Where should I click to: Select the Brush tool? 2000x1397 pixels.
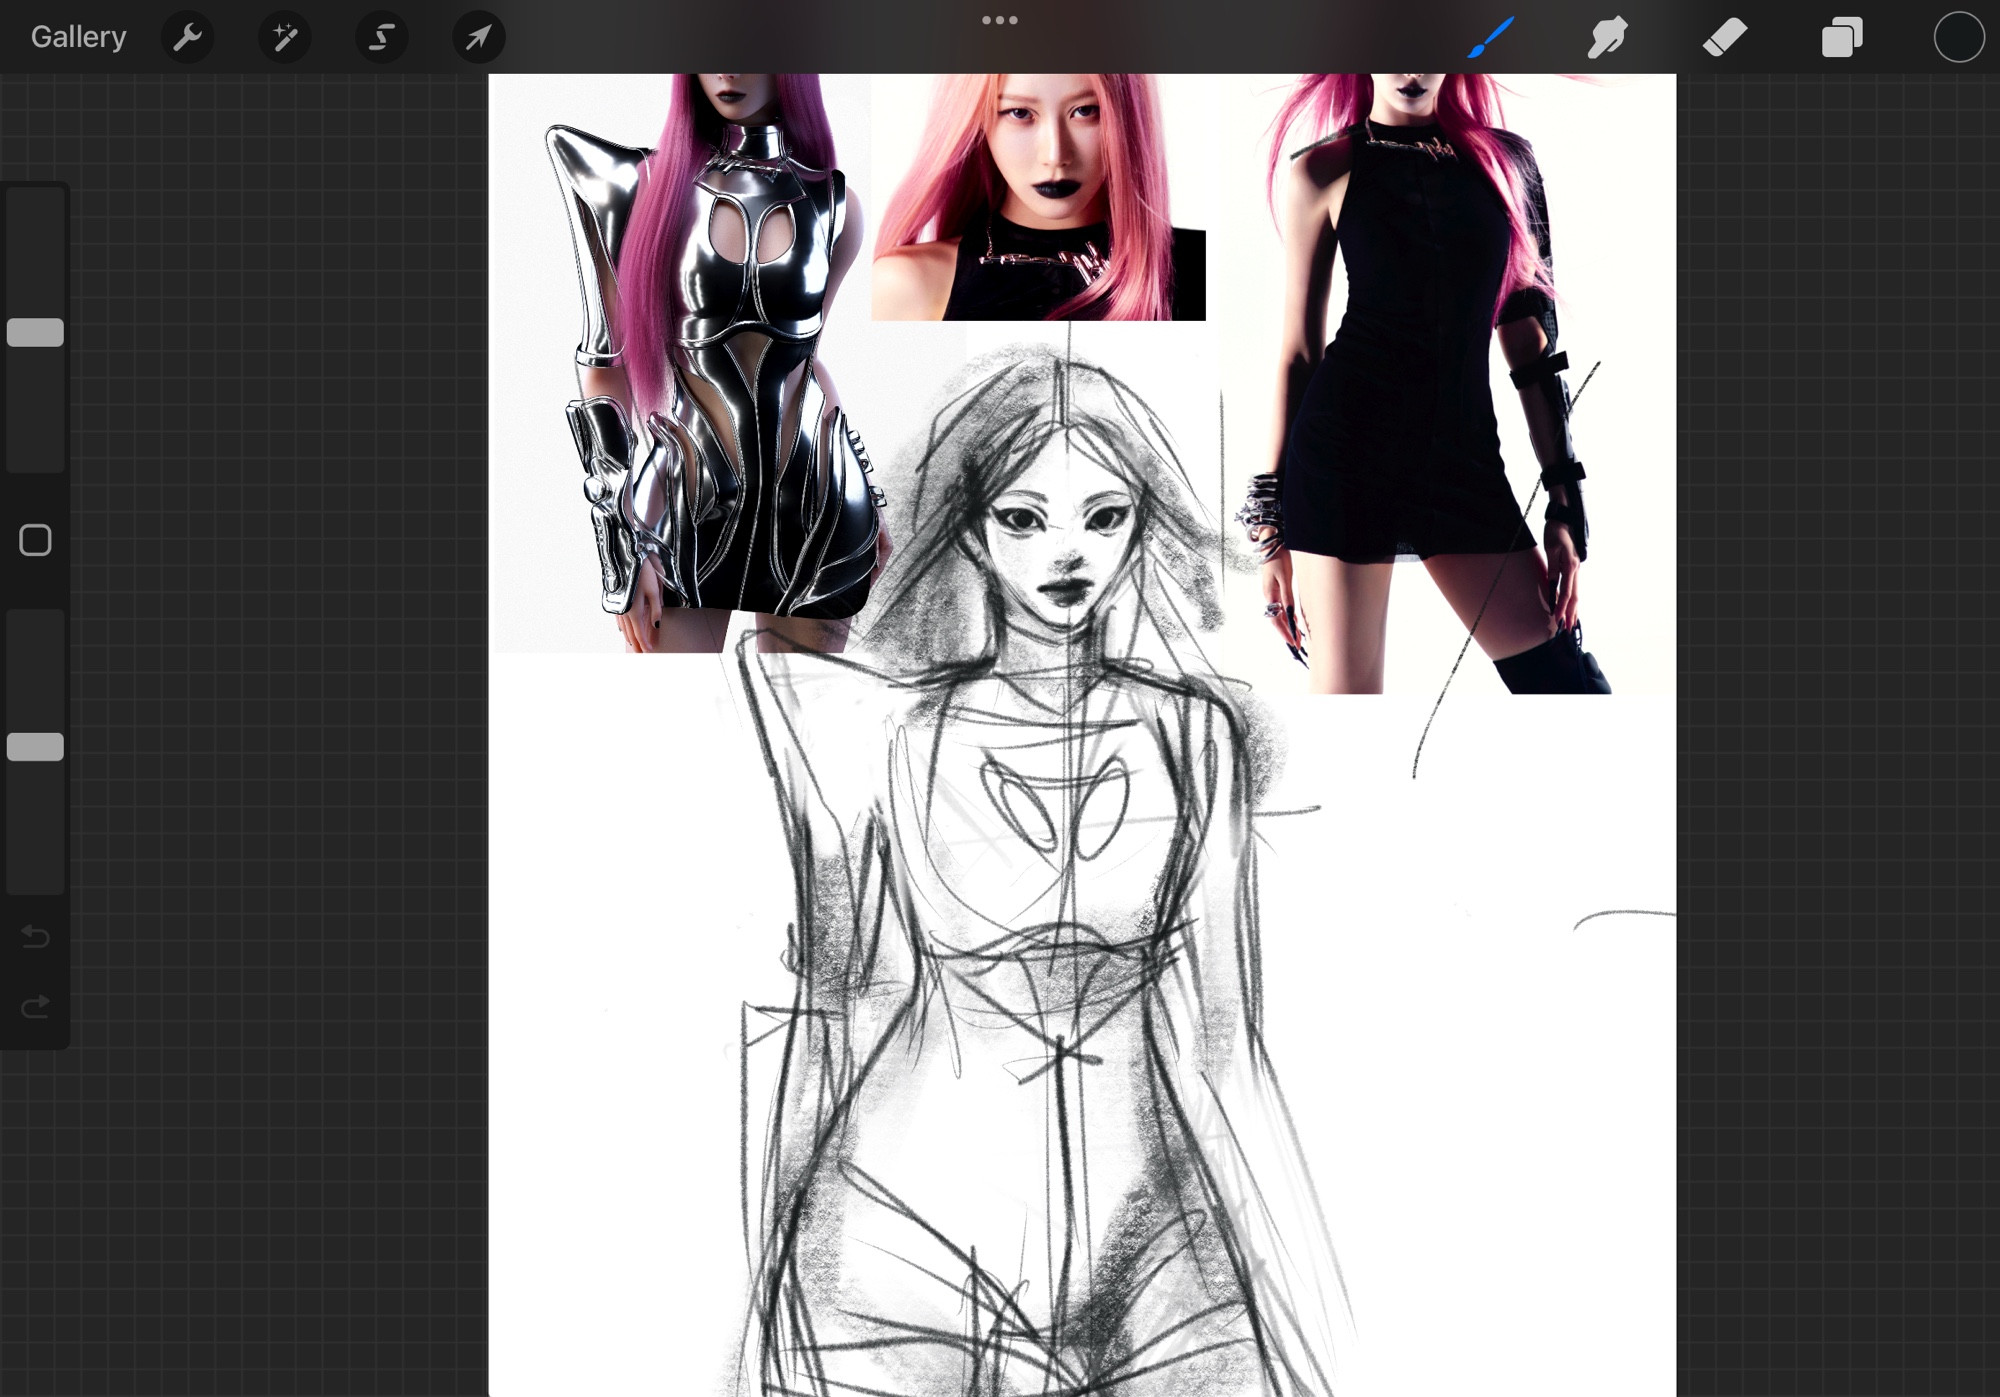pos(1490,37)
